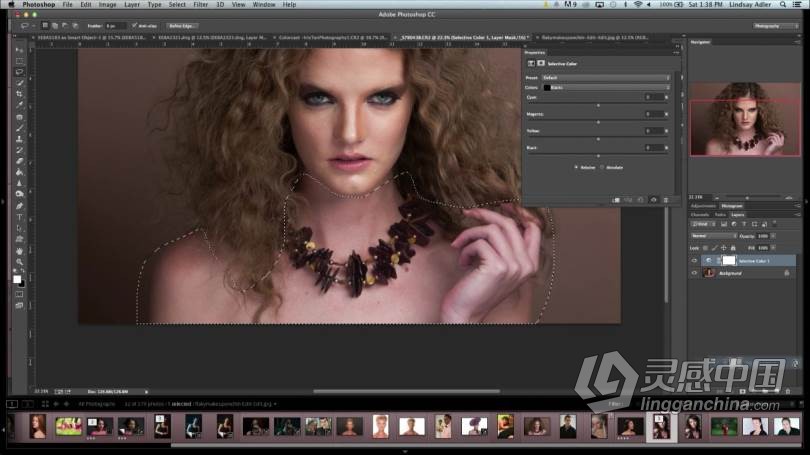Select the Selective Color 1 layer mask thumbnail
This screenshot has width=810, height=455.
click(x=728, y=261)
